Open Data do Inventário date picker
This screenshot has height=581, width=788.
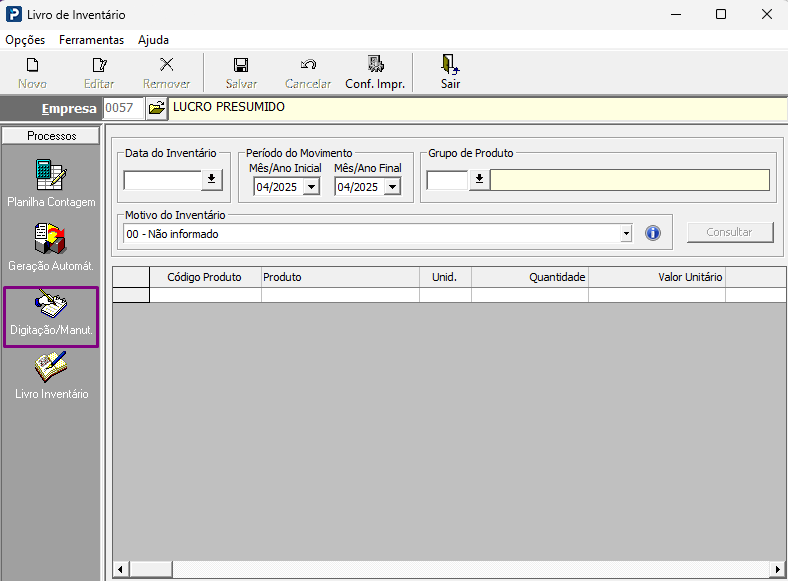(212, 179)
